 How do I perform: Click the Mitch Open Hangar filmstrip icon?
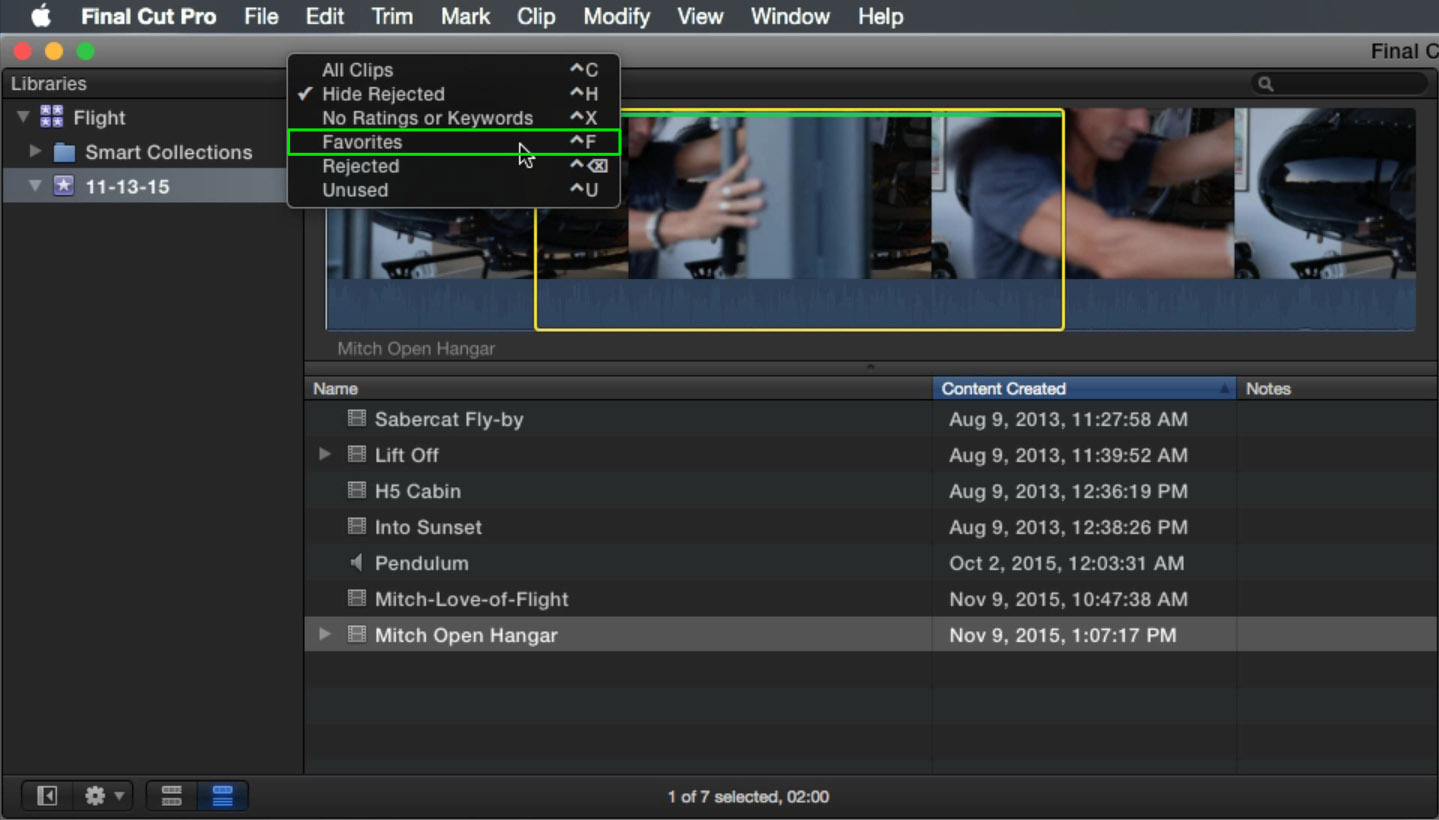pos(356,634)
